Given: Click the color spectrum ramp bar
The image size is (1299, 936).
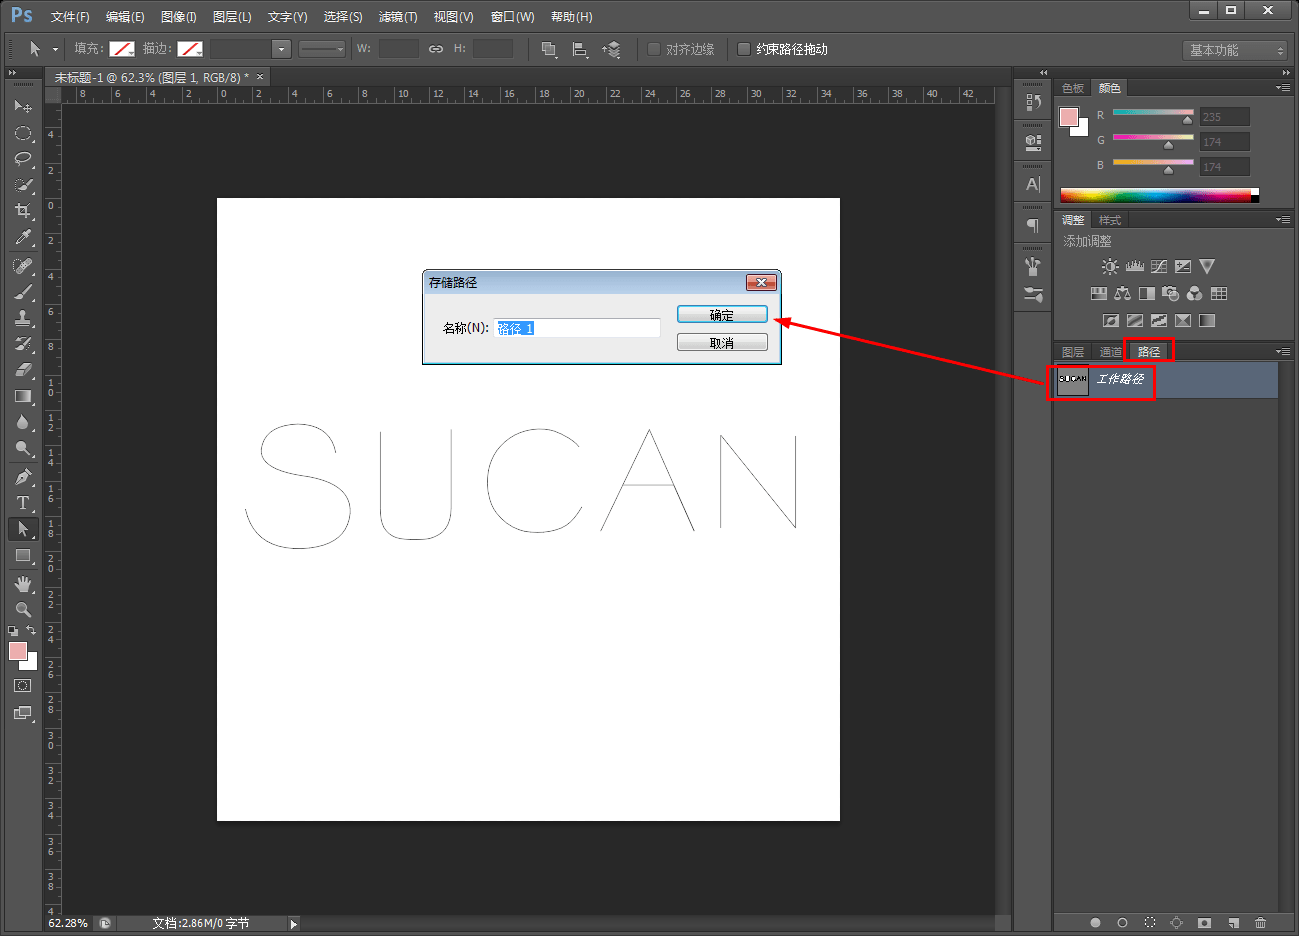Looking at the screenshot, I should 1159,196.
